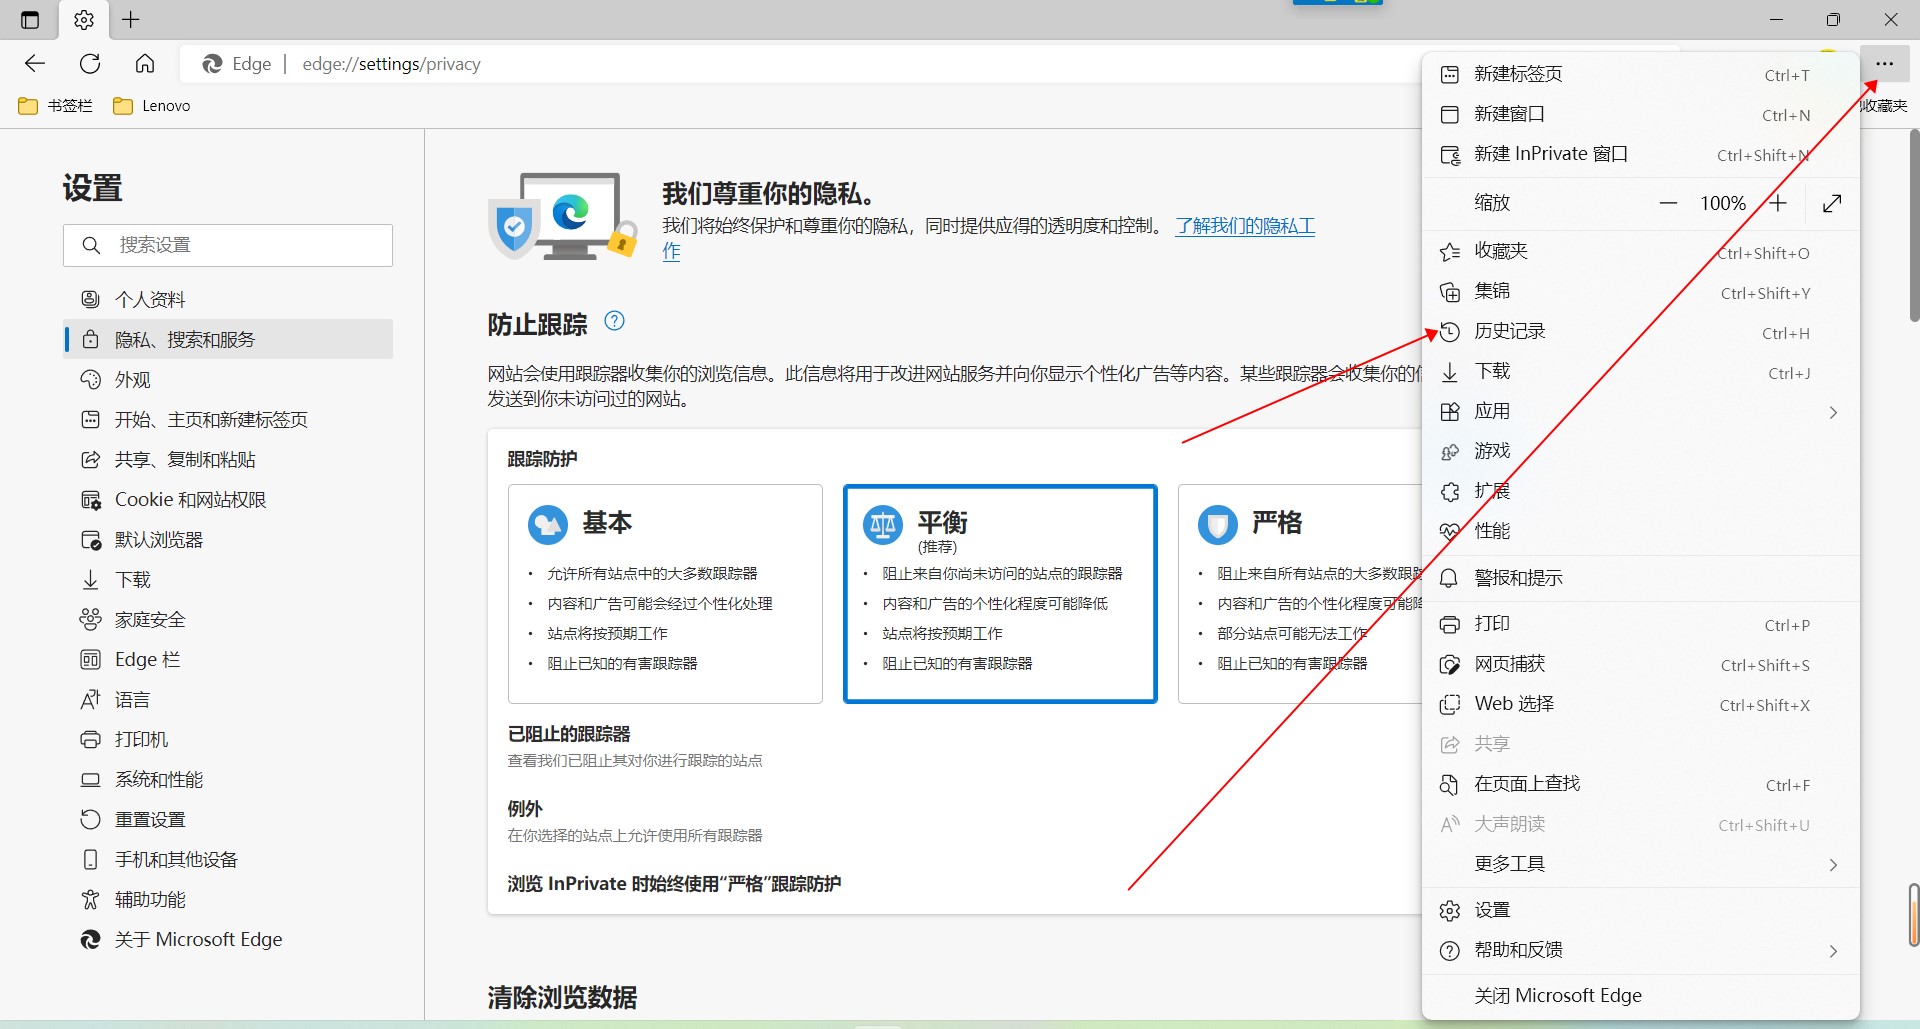Enter full screen from zoom row
The width and height of the screenshot is (1920, 1029).
pyautogui.click(x=1832, y=203)
